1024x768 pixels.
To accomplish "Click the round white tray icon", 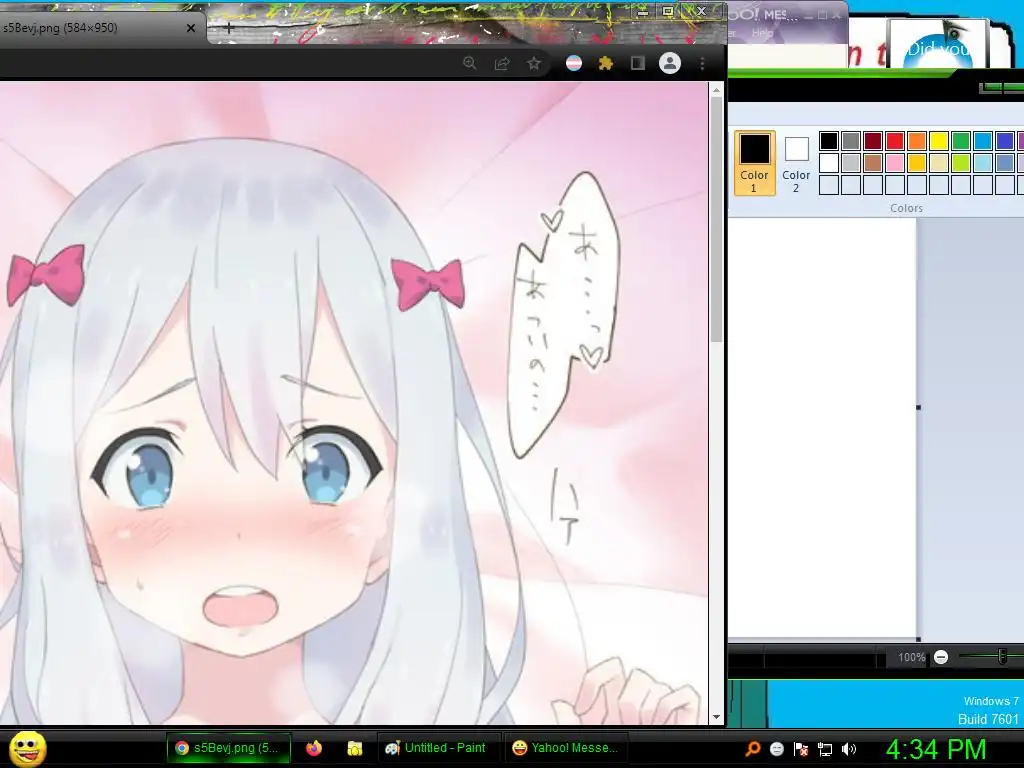I will tap(776, 749).
